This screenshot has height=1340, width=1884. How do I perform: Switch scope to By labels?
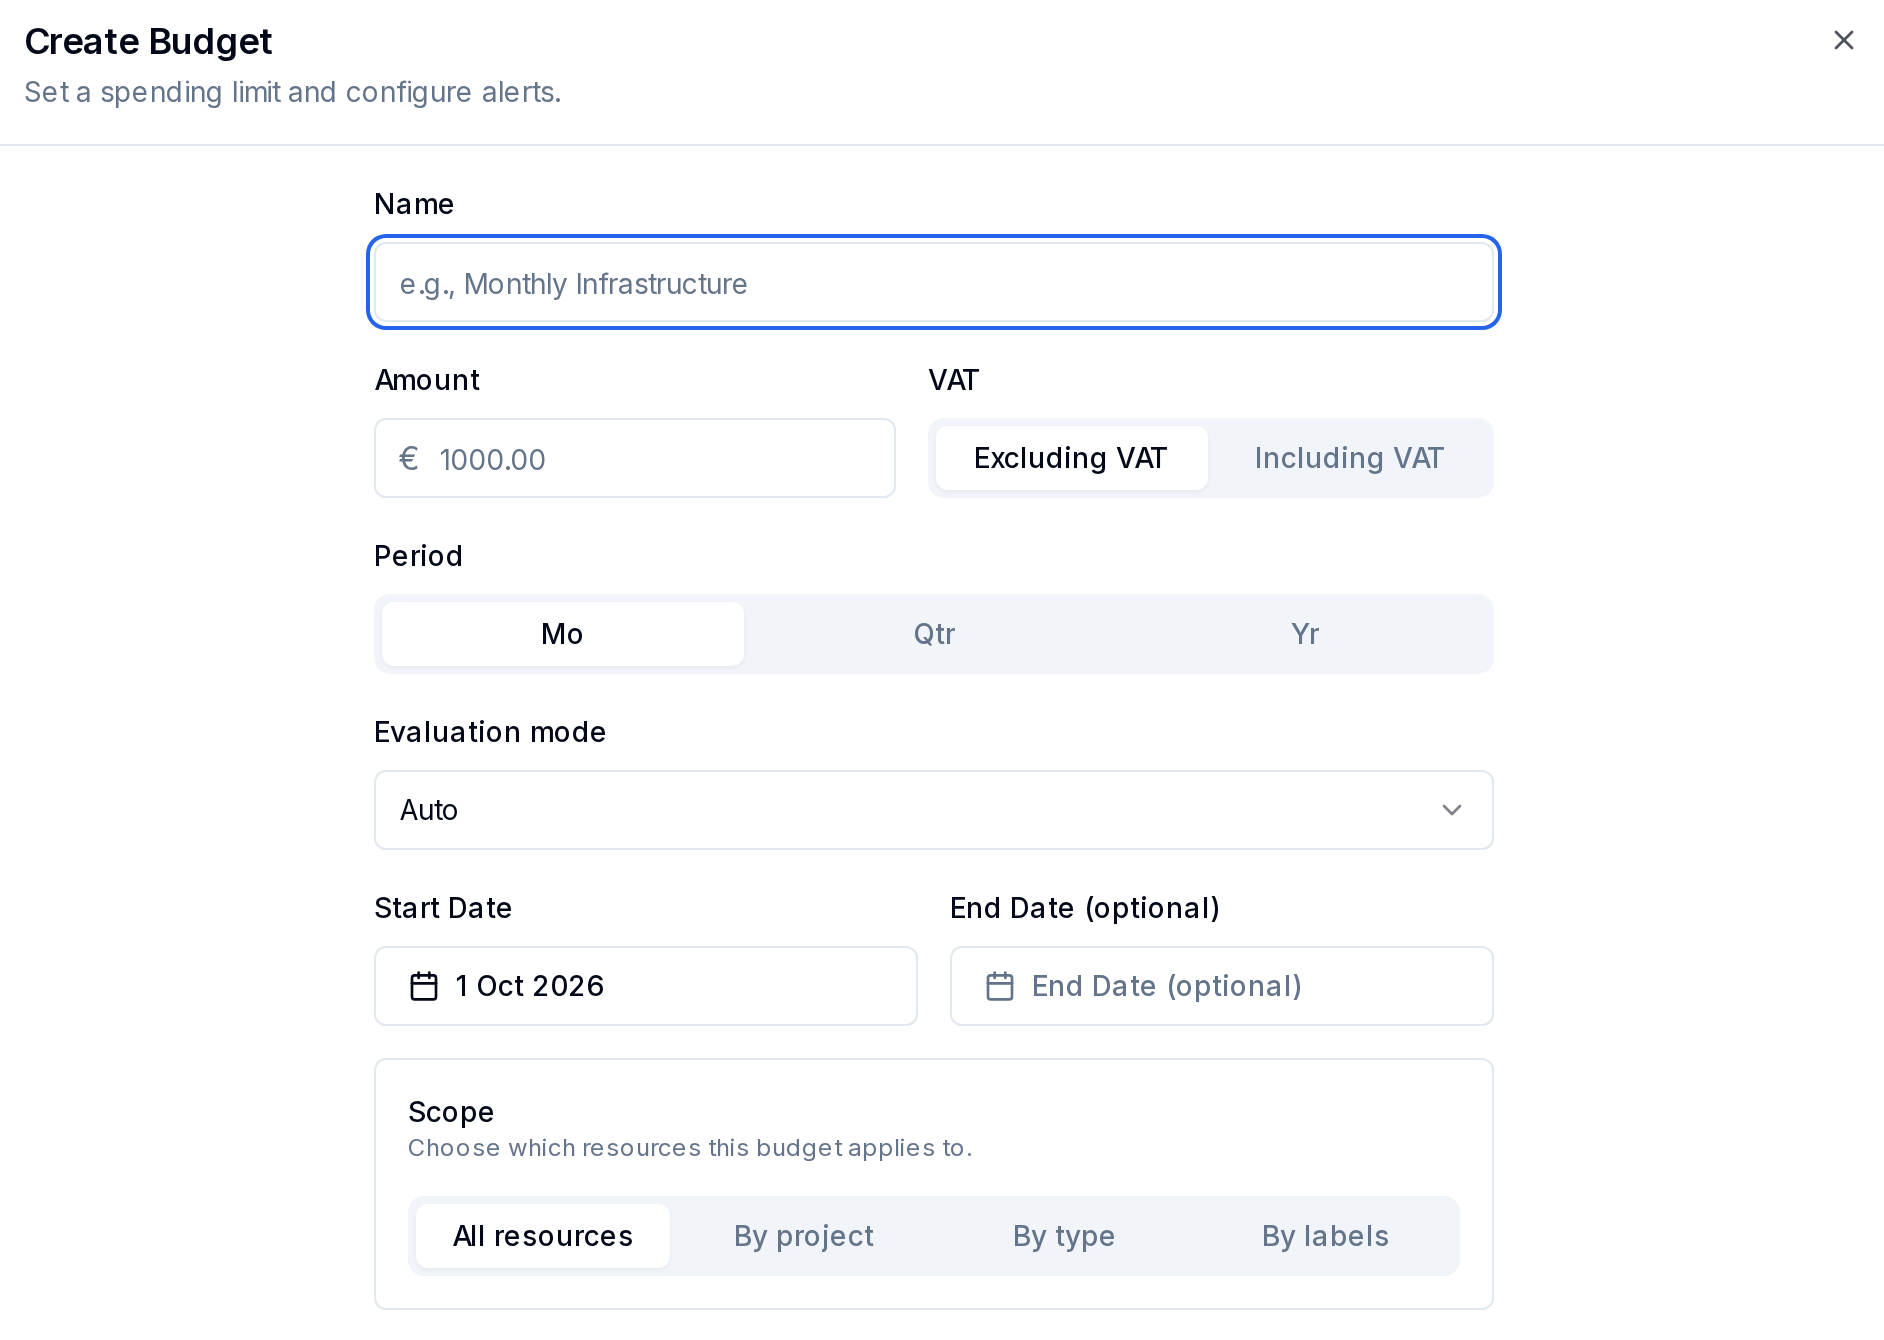pyautogui.click(x=1325, y=1236)
